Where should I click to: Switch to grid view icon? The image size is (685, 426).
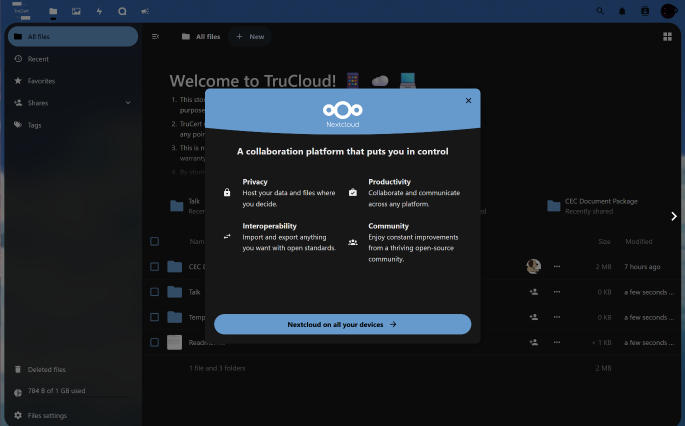[x=668, y=37]
